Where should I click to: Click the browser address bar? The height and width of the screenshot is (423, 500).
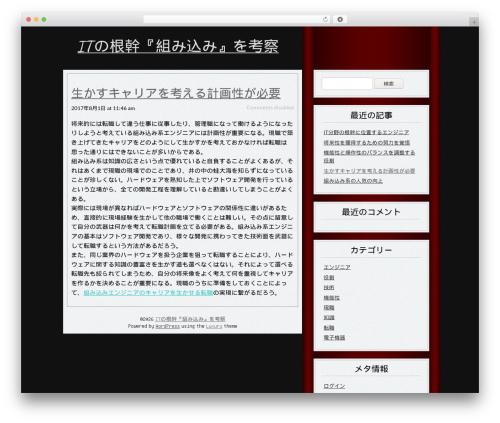click(x=236, y=20)
